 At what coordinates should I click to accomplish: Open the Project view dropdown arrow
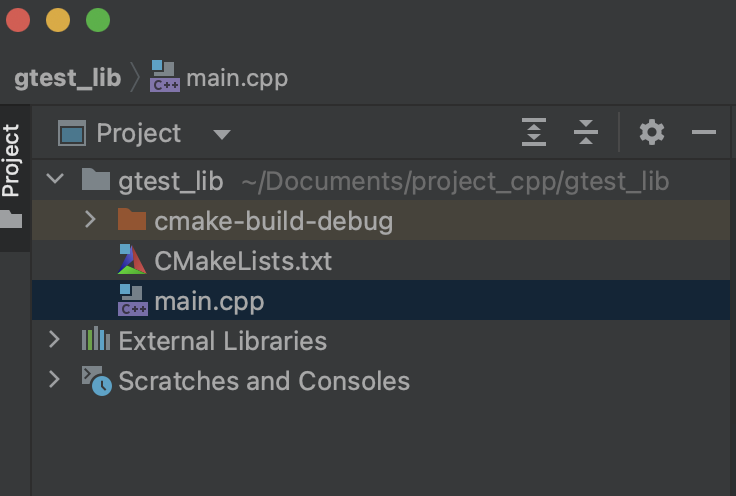point(222,135)
